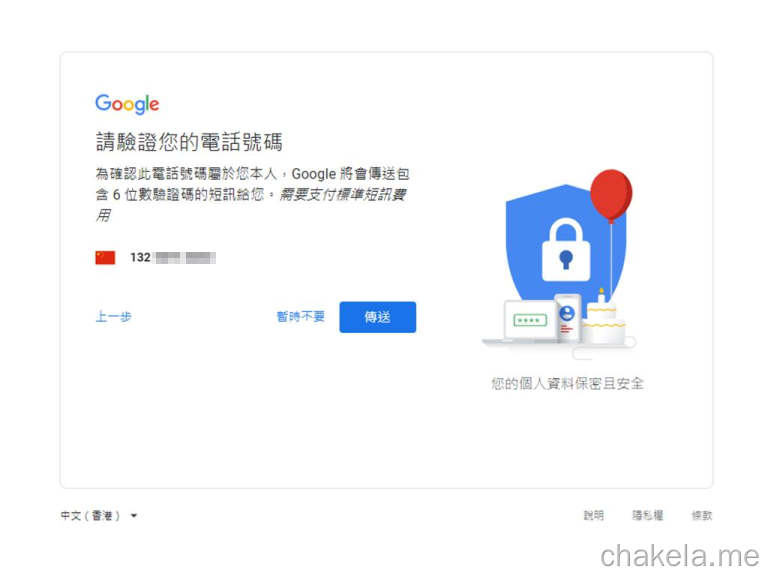Click the China flag icon
Viewport: 768px width, 576px height.
coord(105,258)
